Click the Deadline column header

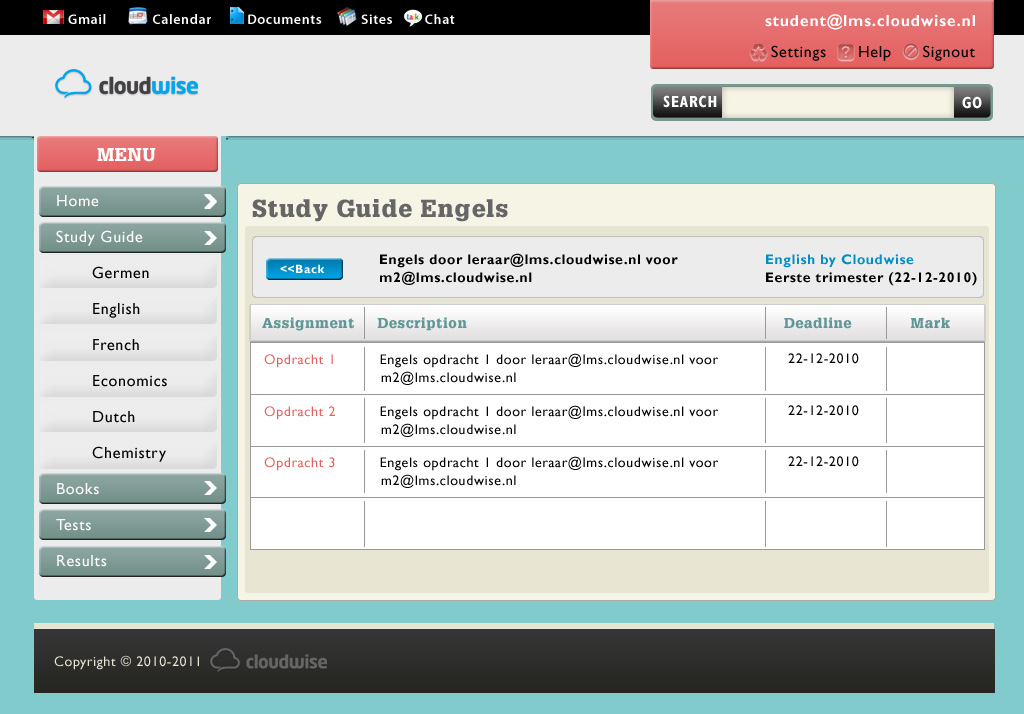pyautogui.click(x=818, y=323)
